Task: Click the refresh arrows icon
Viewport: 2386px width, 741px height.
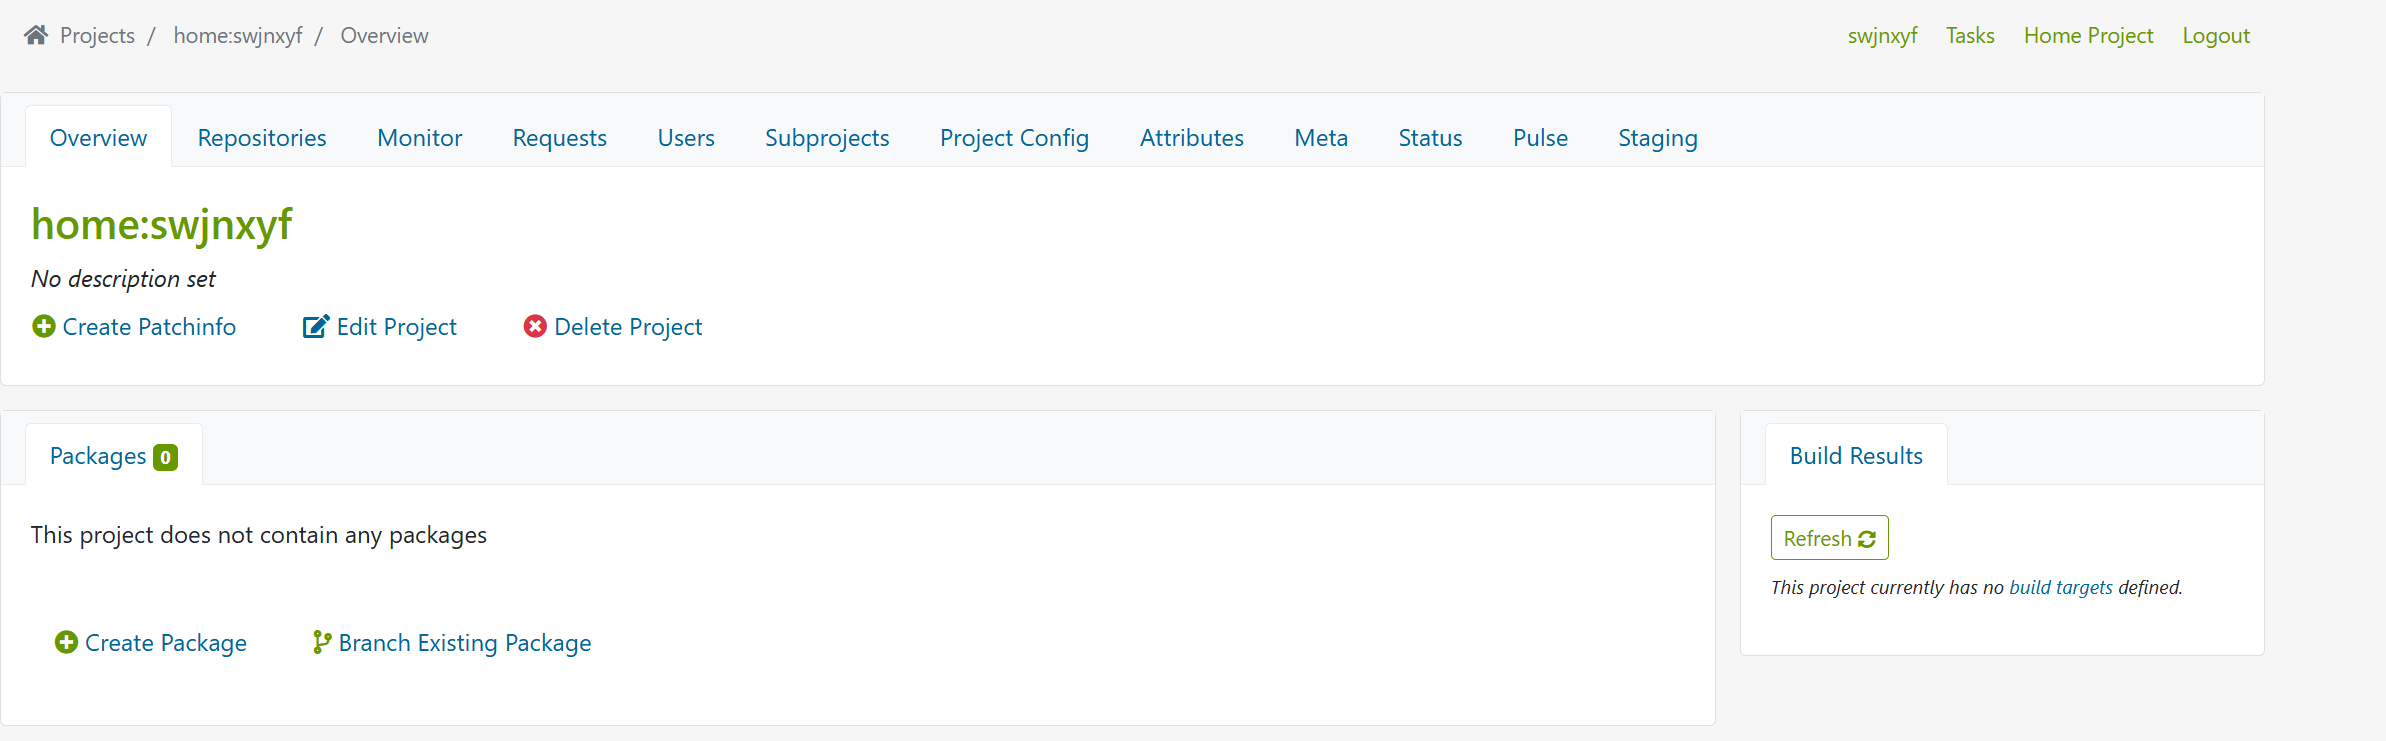Action: coord(1867,539)
